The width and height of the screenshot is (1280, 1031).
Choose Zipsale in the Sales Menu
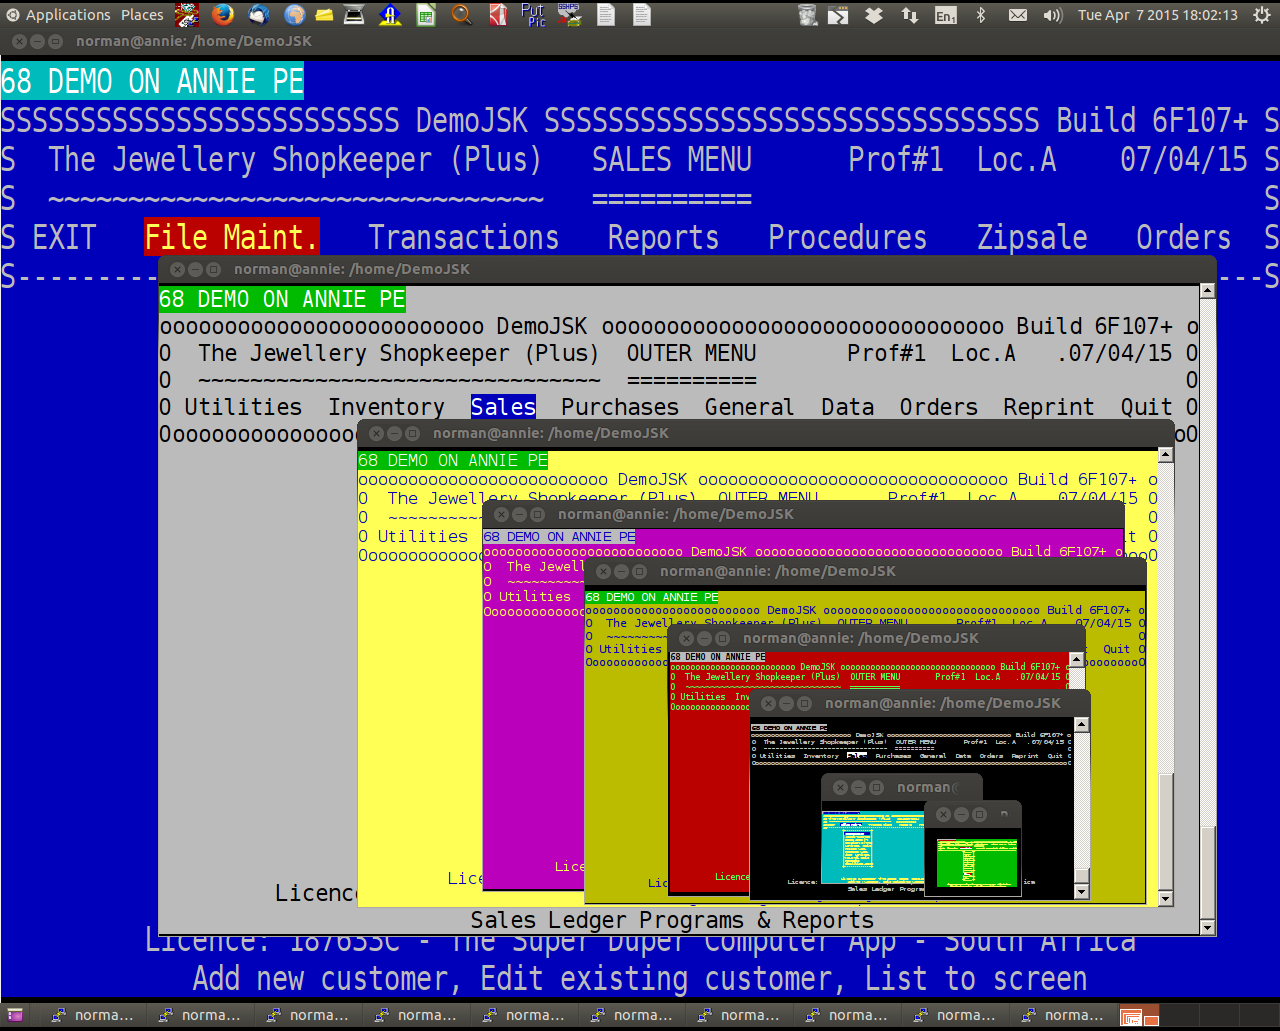(x=1032, y=238)
